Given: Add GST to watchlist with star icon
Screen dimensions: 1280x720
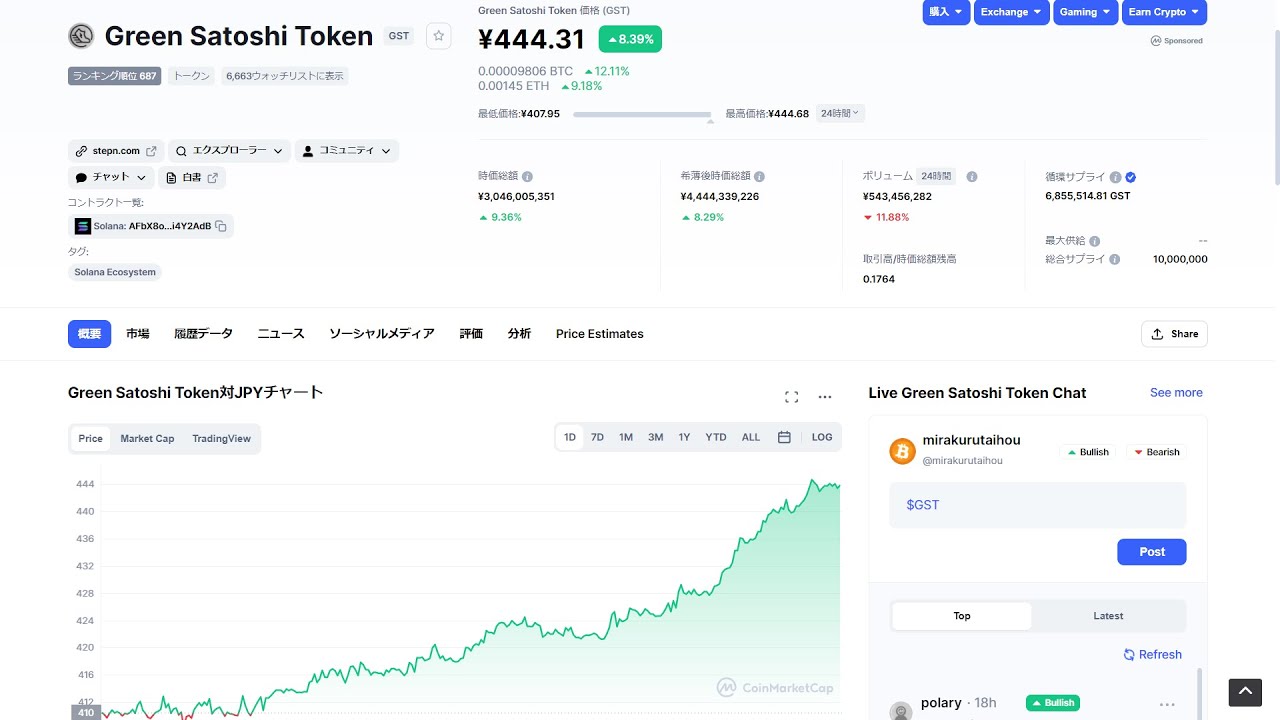Looking at the screenshot, I should click(x=438, y=36).
